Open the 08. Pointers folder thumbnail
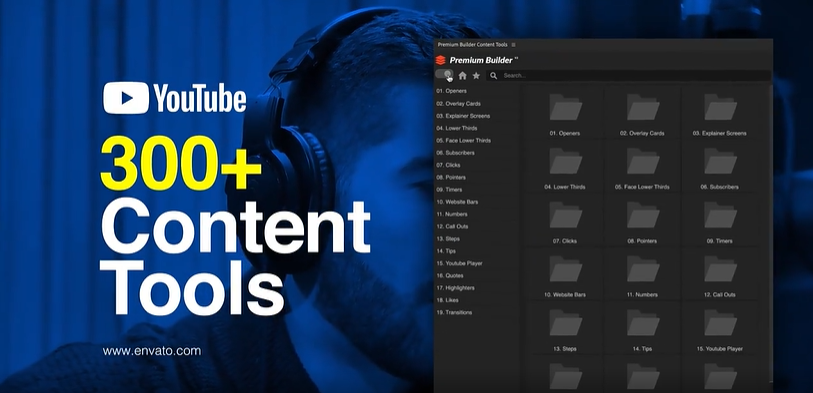This screenshot has height=393, width=813. (643, 215)
